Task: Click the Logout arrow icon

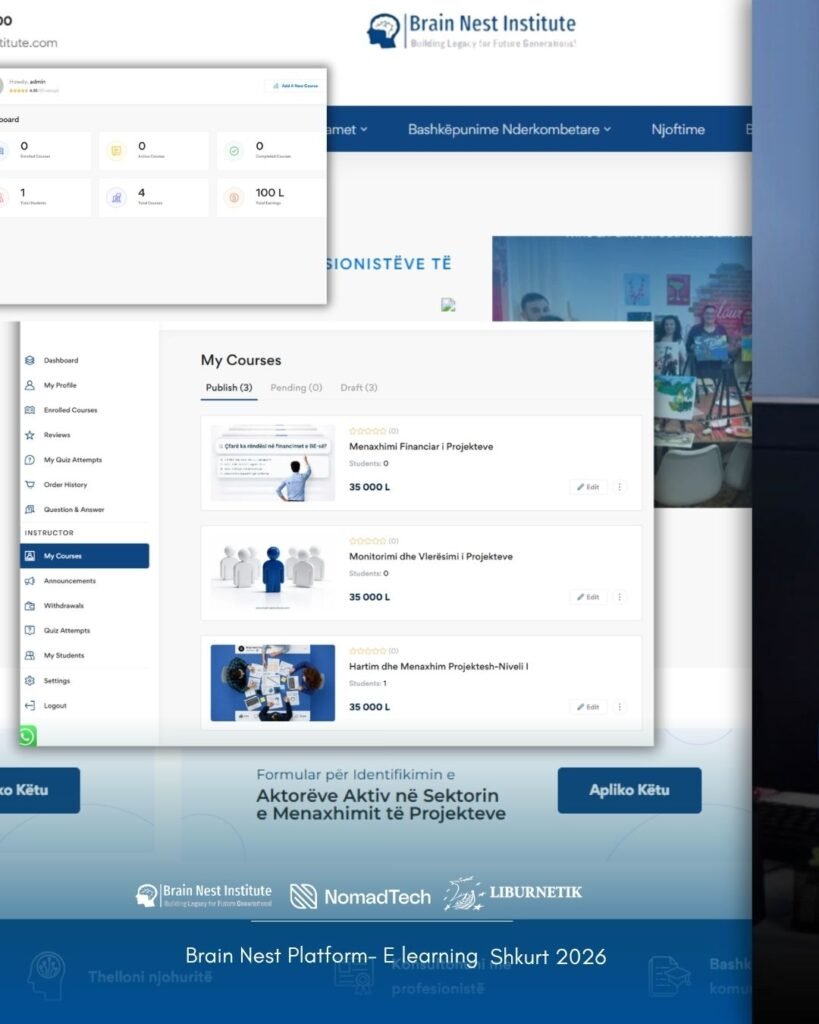Action: [x=30, y=706]
